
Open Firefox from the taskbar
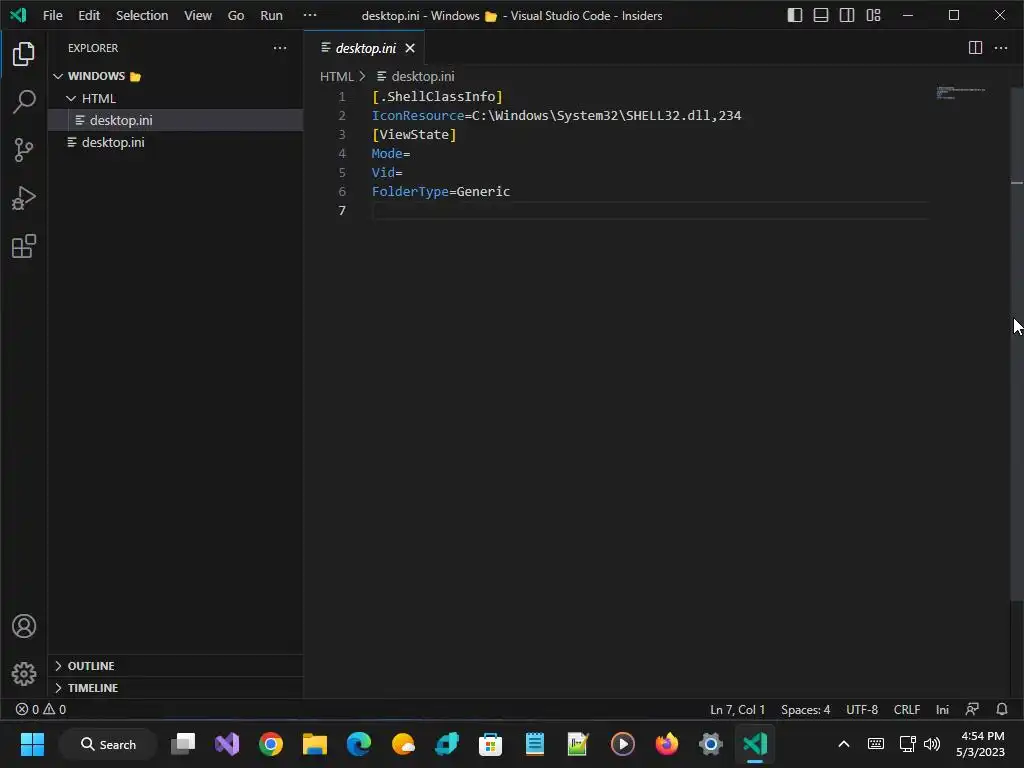coord(667,744)
